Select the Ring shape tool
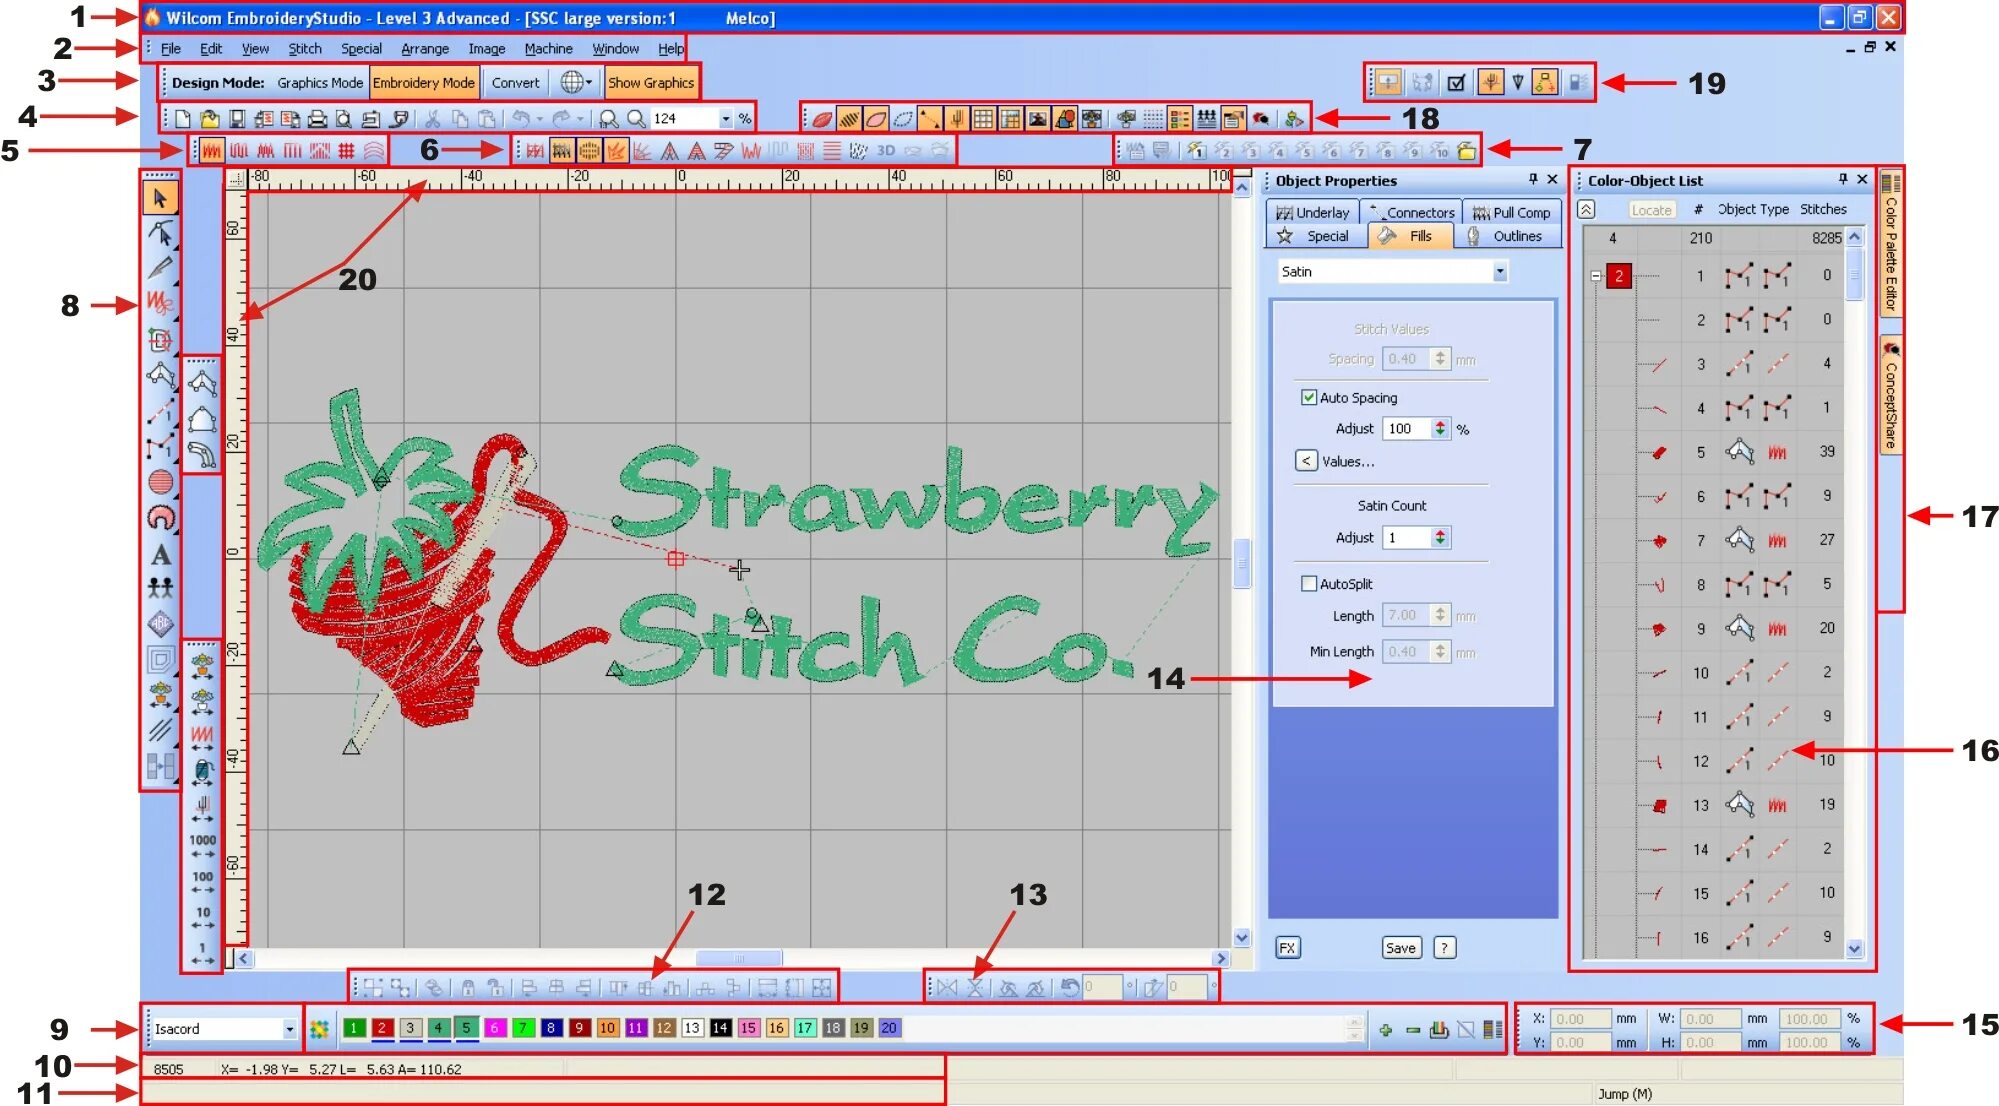 click(x=160, y=517)
